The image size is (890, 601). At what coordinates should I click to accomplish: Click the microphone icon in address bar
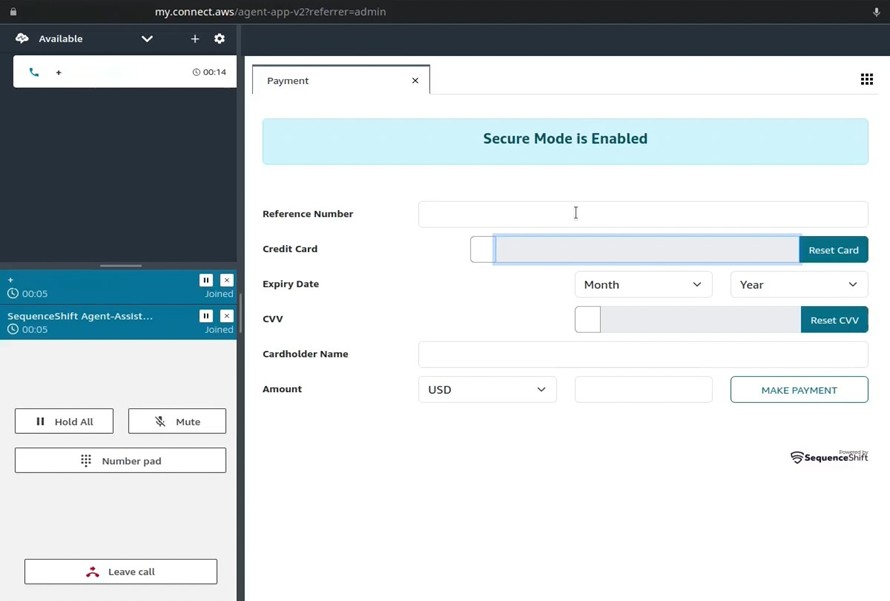[877, 12]
